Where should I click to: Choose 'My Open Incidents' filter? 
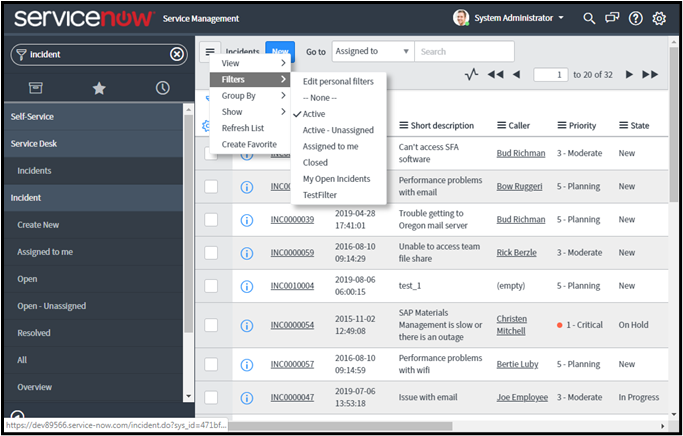point(336,179)
